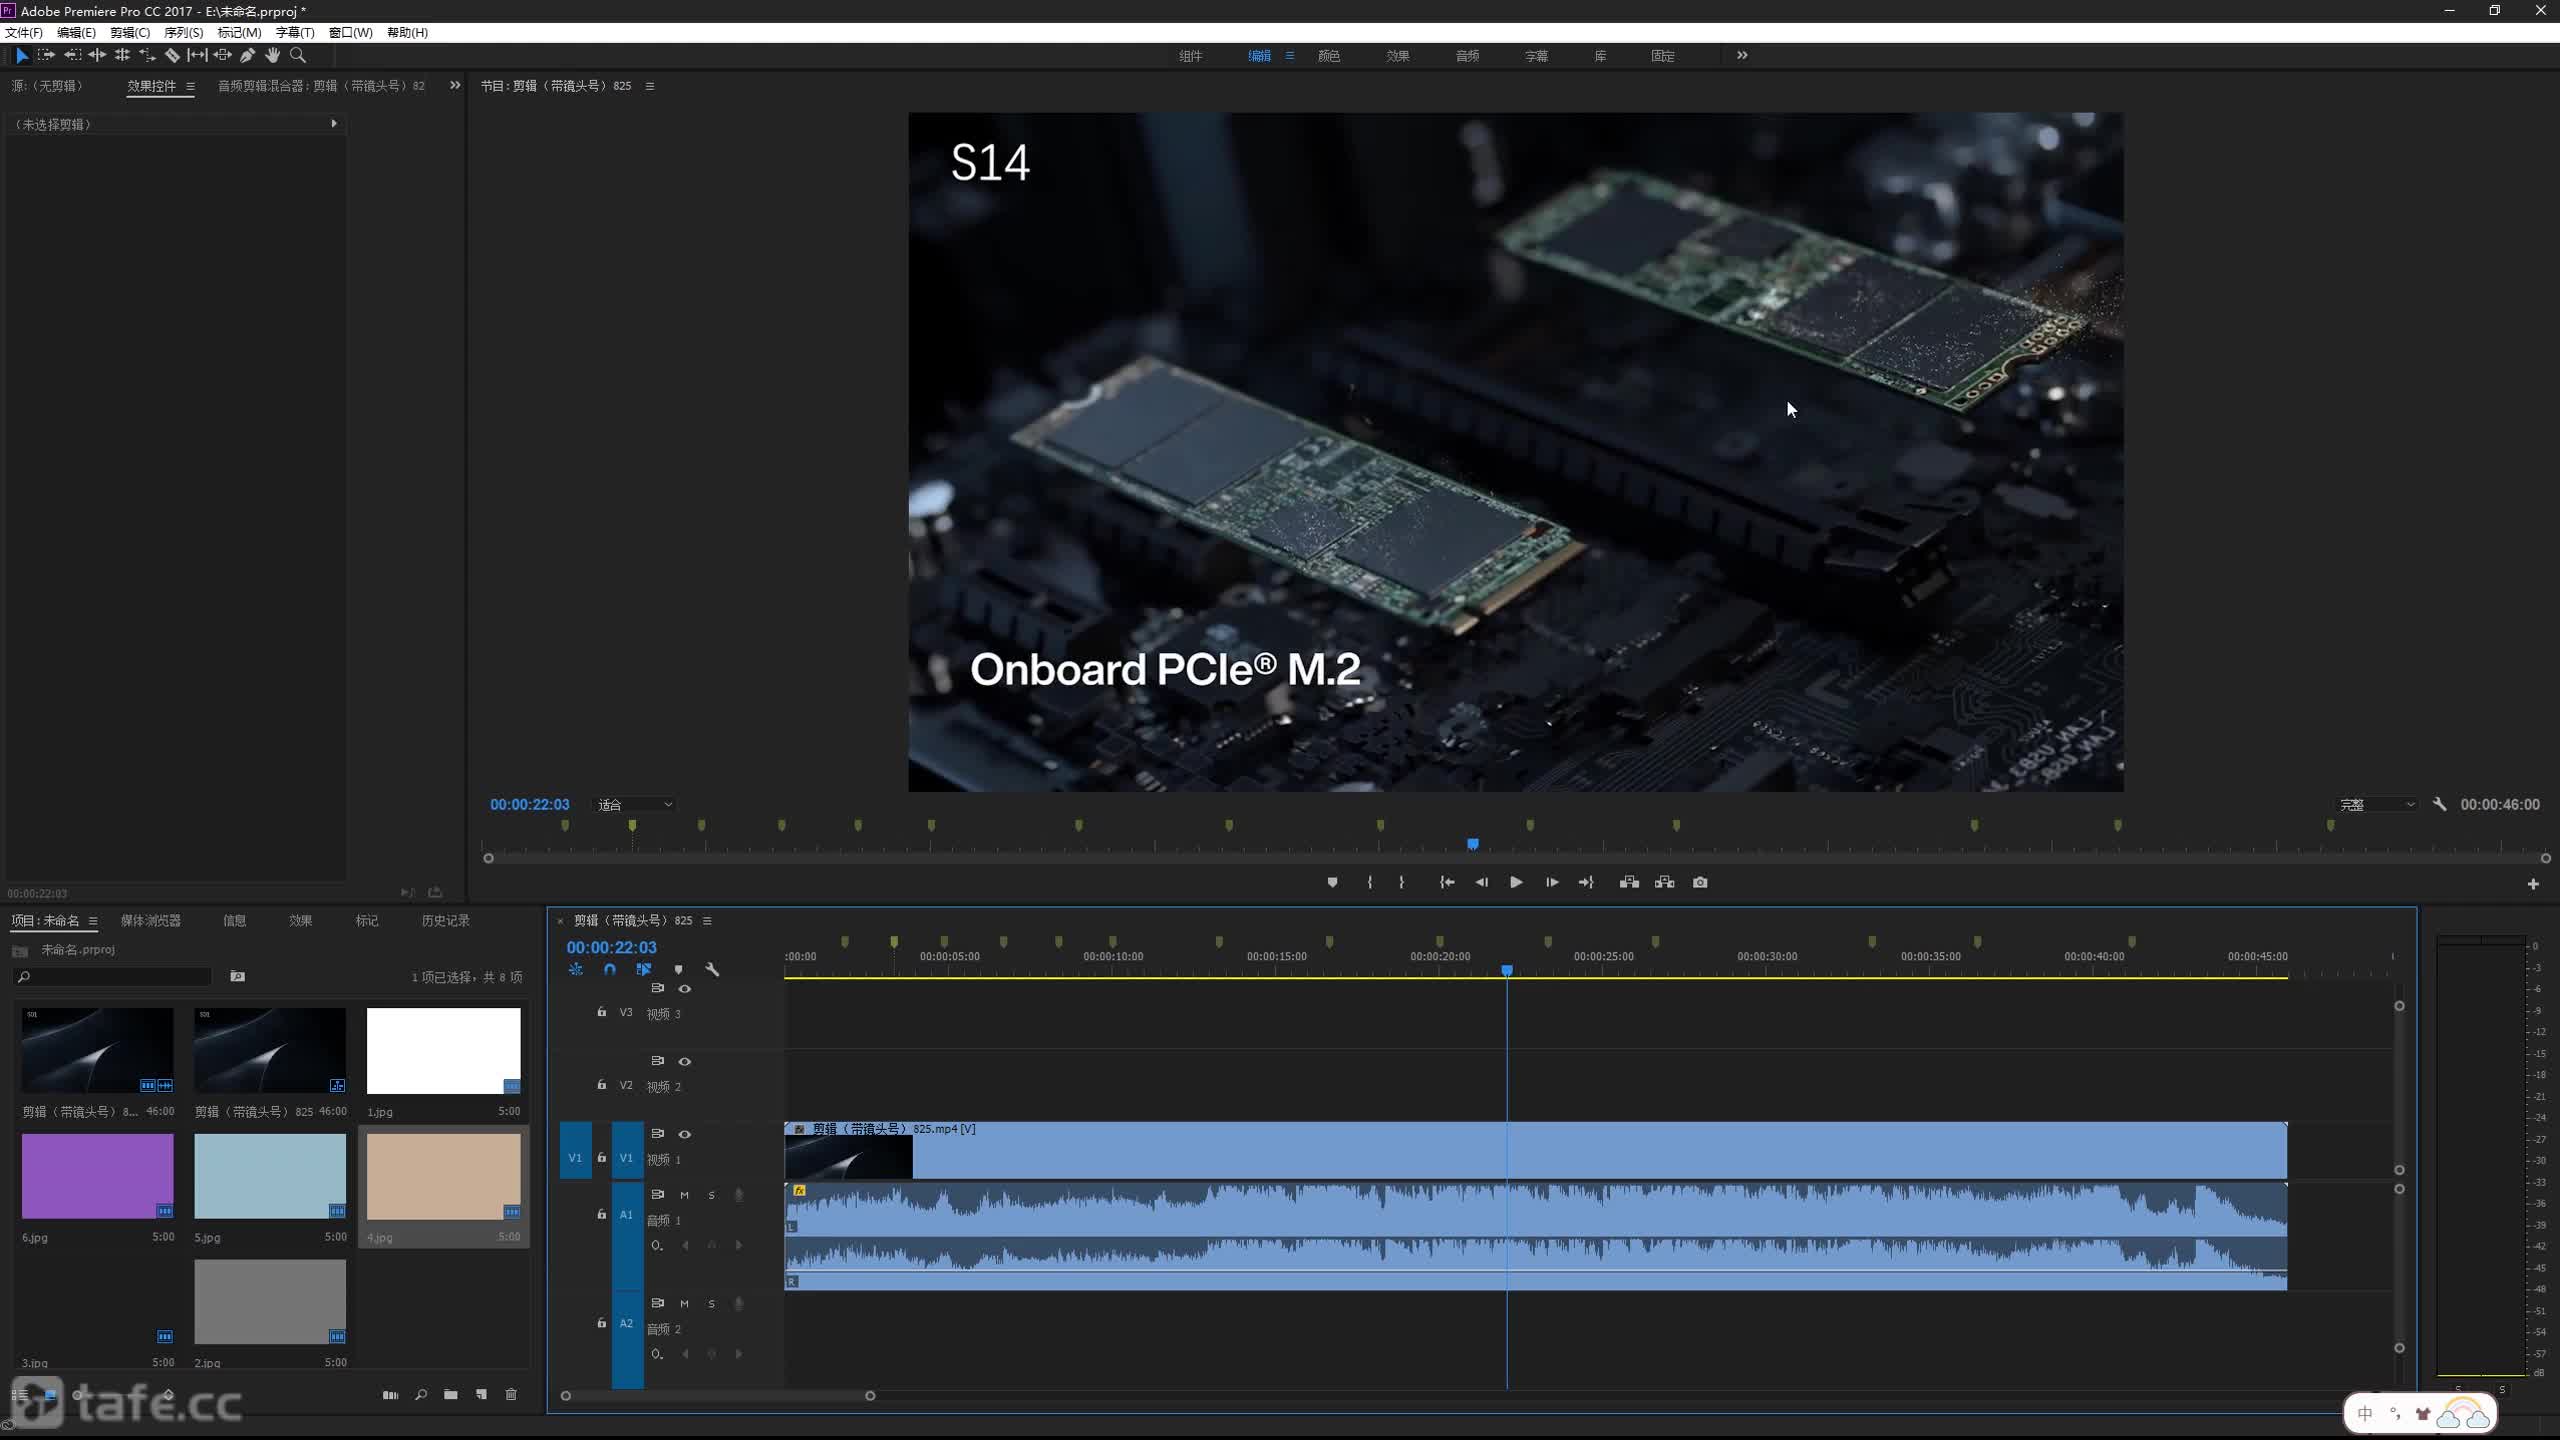The width and height of the screenshot is (2560, 1440).
Task: Click Add Marker in program monitor
Action: (1332, 882)
